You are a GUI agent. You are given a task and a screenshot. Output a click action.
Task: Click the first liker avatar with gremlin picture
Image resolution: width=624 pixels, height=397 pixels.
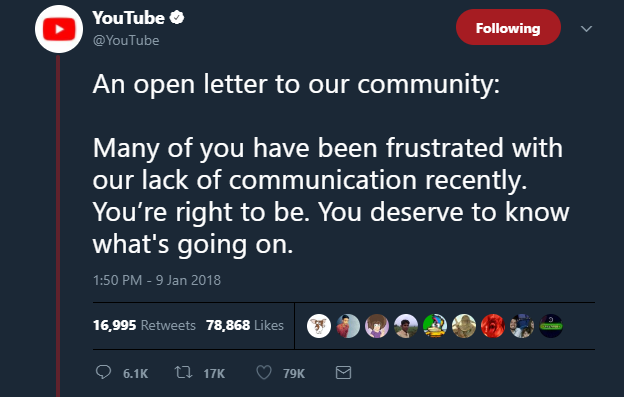pyautogui.click(x=319, y=326)
